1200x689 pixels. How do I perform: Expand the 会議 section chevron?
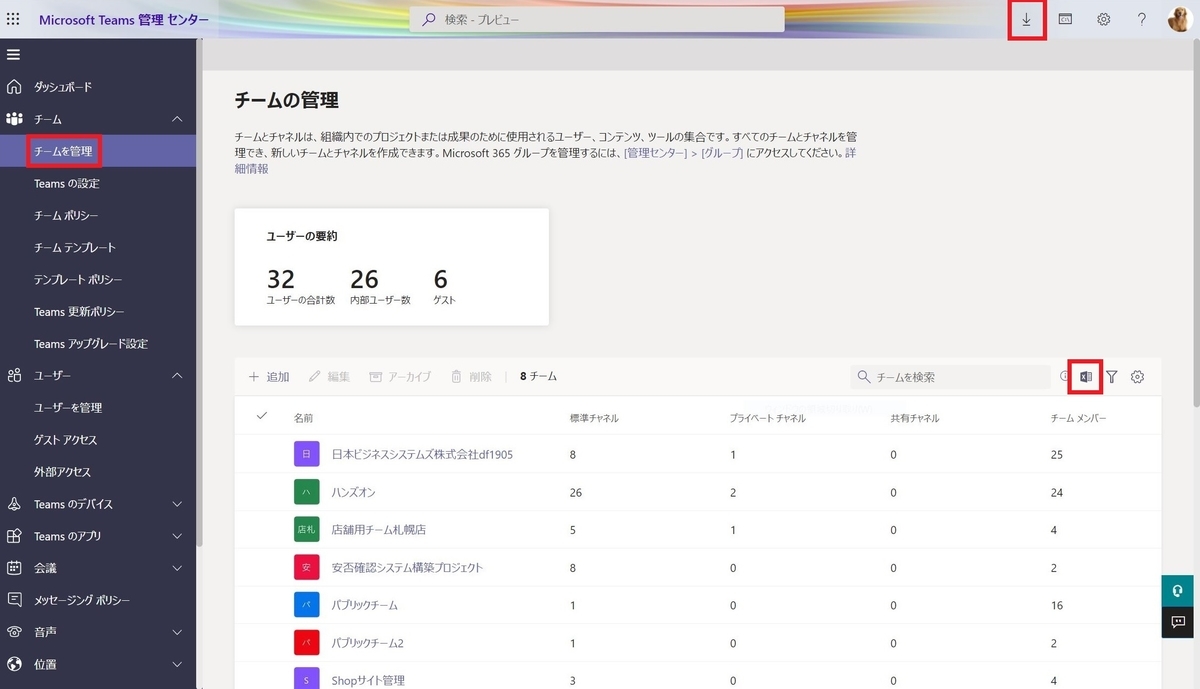point(177,568)
